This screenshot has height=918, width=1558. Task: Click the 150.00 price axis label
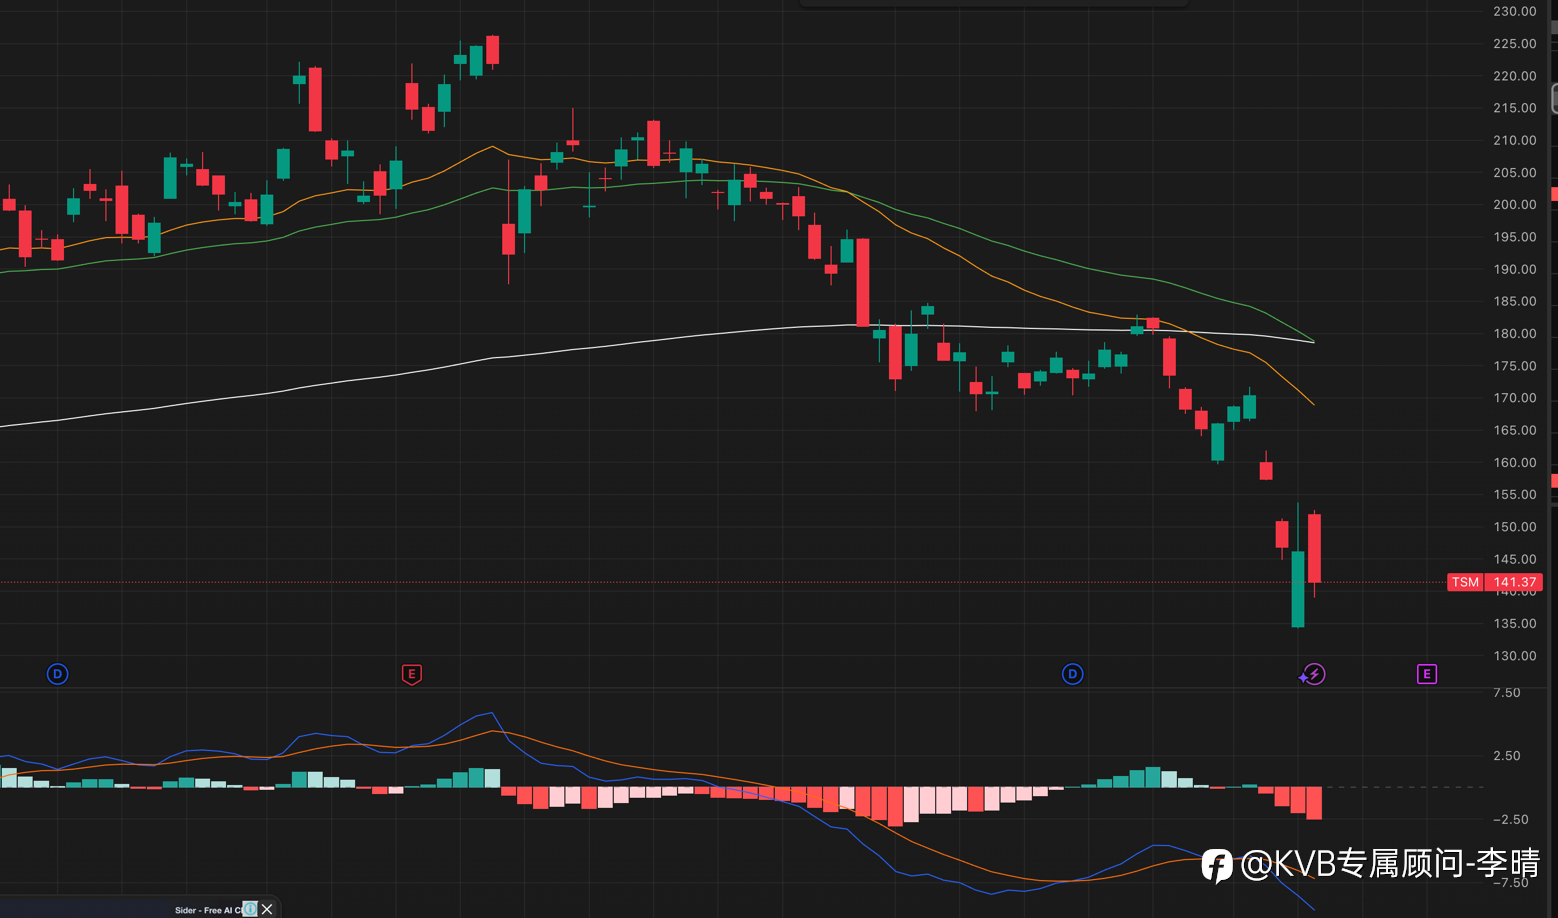(x=1514, y=527)
